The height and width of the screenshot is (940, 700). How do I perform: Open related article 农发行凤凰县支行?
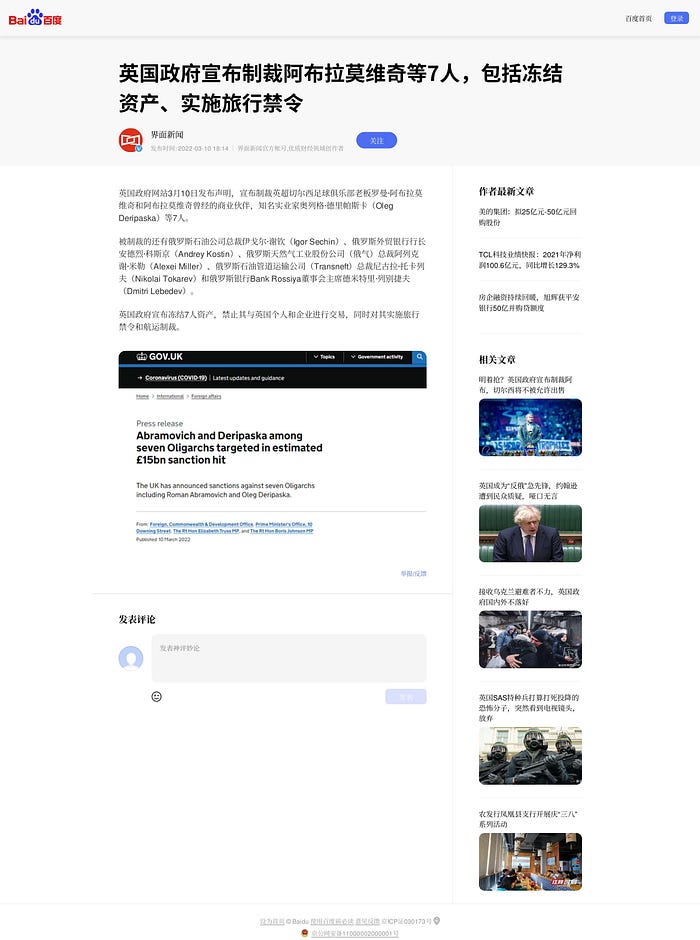tap(528, 819)
